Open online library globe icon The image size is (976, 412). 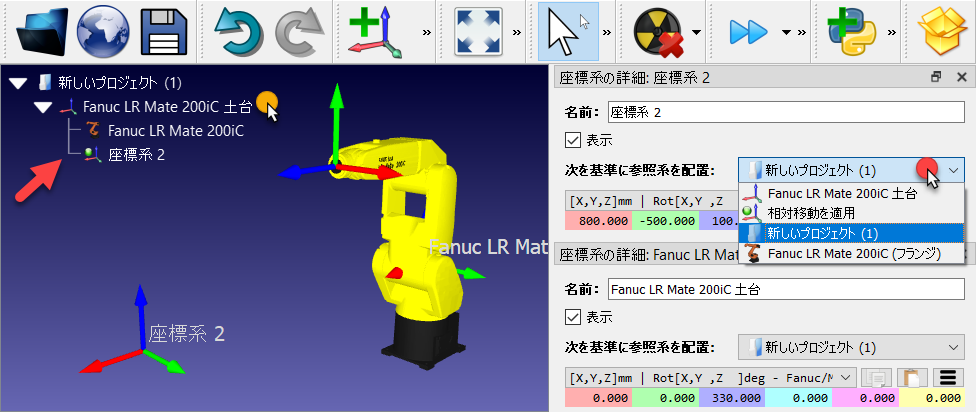103,31
